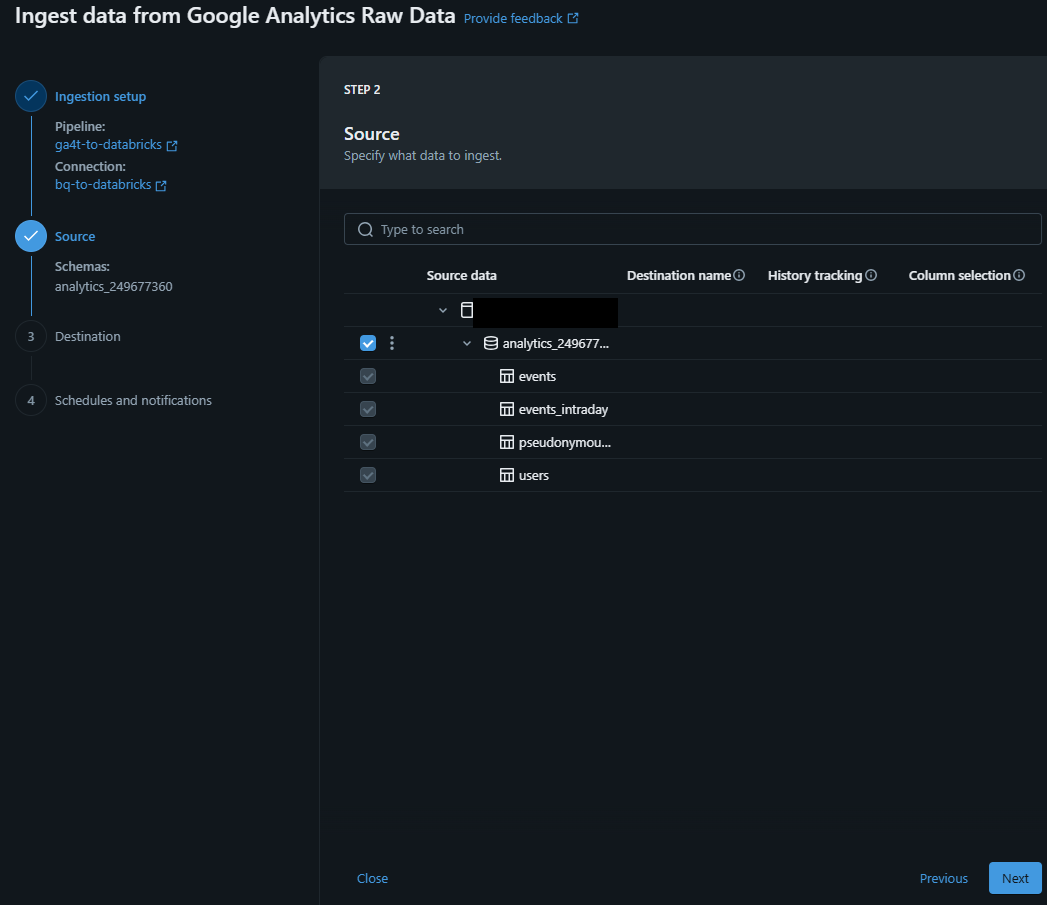1047x905 pixels.
Task: Click external link icon beside Provide feedback
Action: tap(573, 19)
